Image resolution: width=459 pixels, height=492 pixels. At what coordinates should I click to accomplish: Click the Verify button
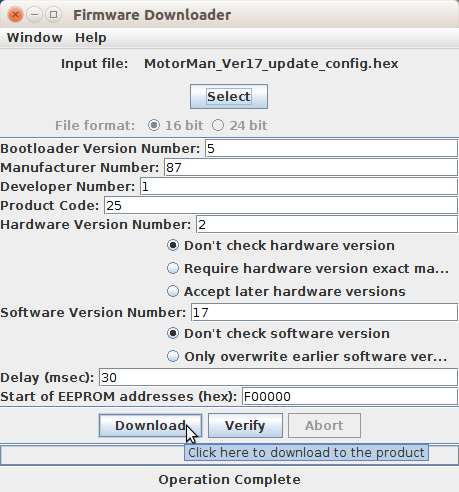[245, 426]
